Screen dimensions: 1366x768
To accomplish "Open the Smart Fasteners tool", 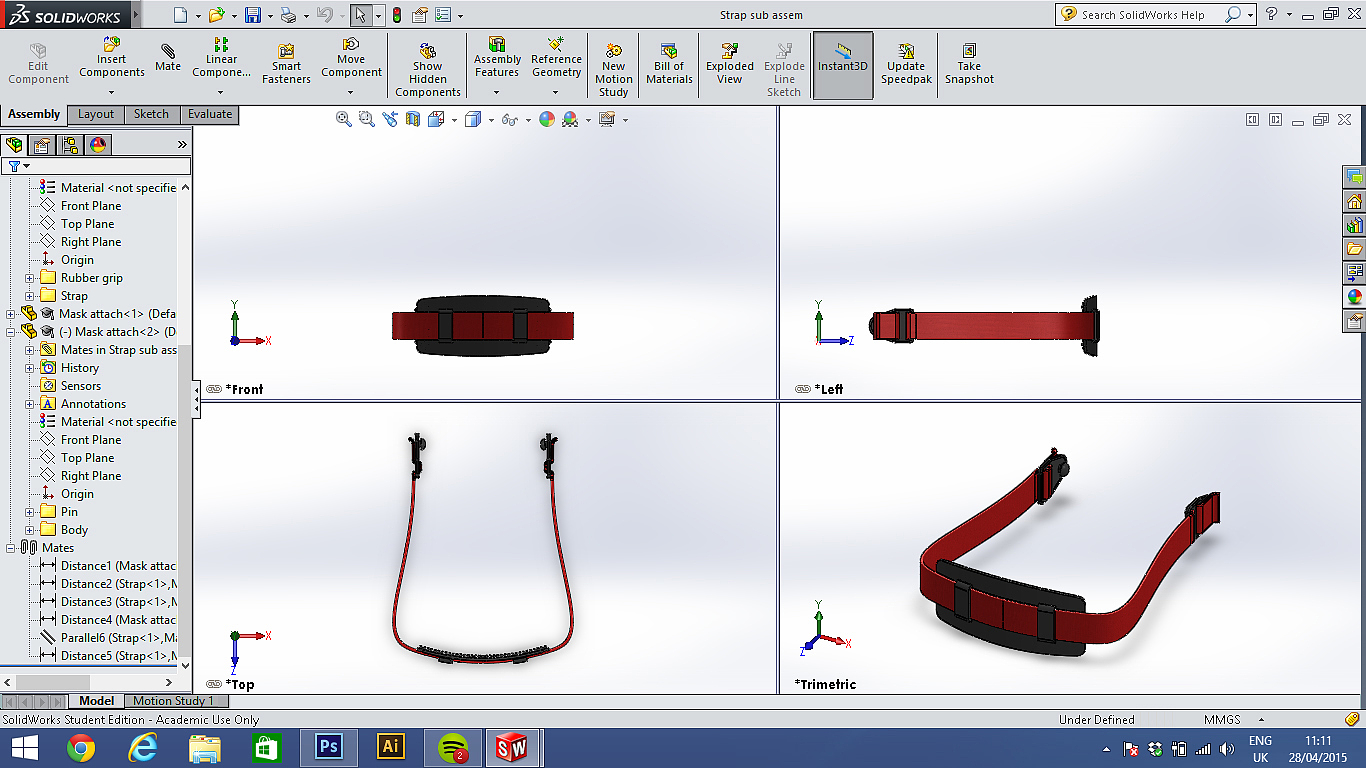I will point(286,63).
